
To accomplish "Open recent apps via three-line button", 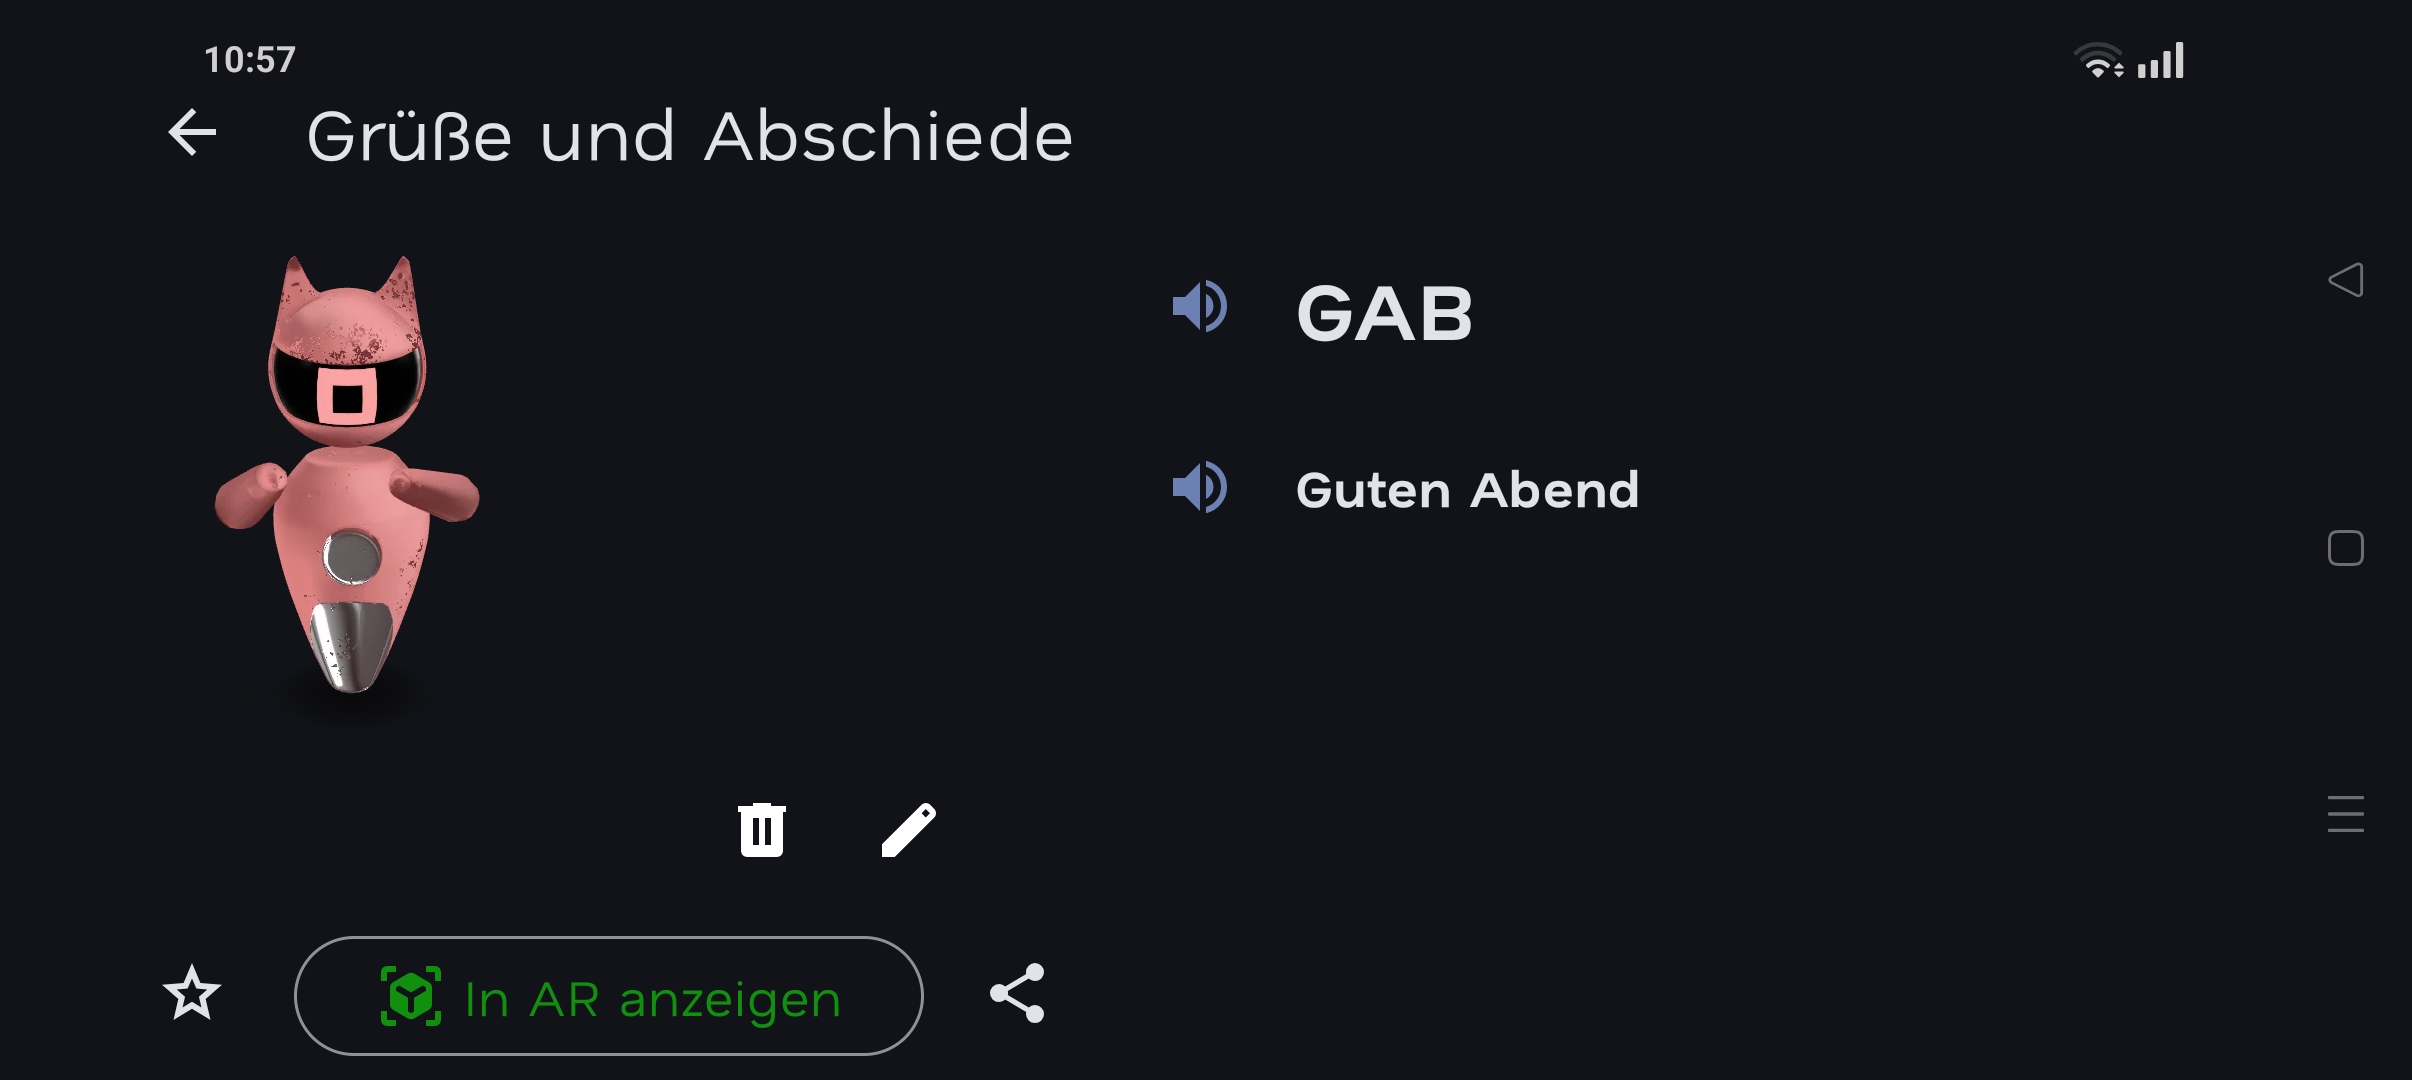I will click(x=2345, y=814).
